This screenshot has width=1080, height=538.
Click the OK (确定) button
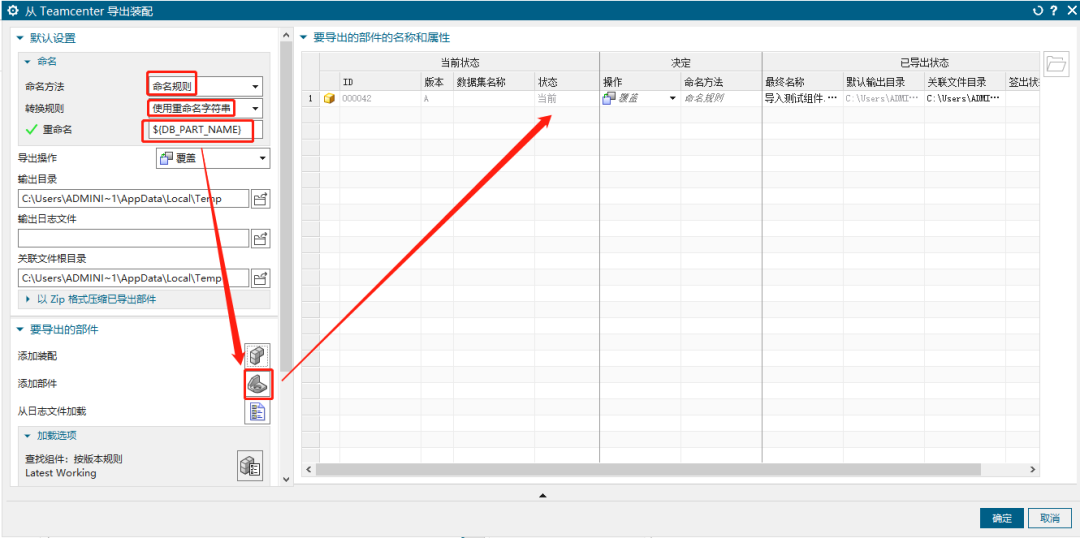1001,518
